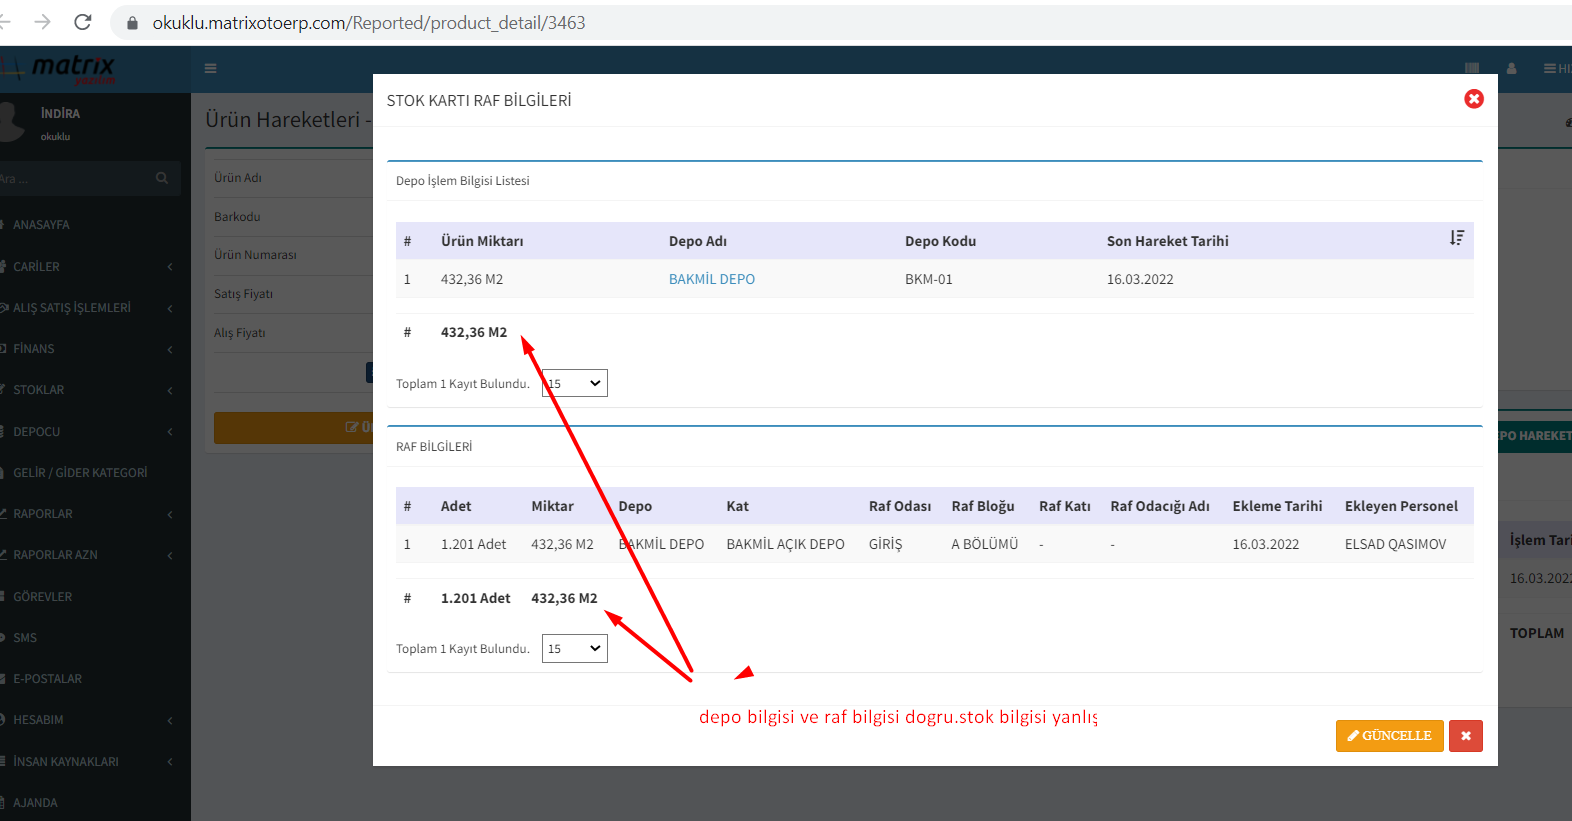
Task: Open the user profile icon in top bar
Action: [x=1511, y=69]
